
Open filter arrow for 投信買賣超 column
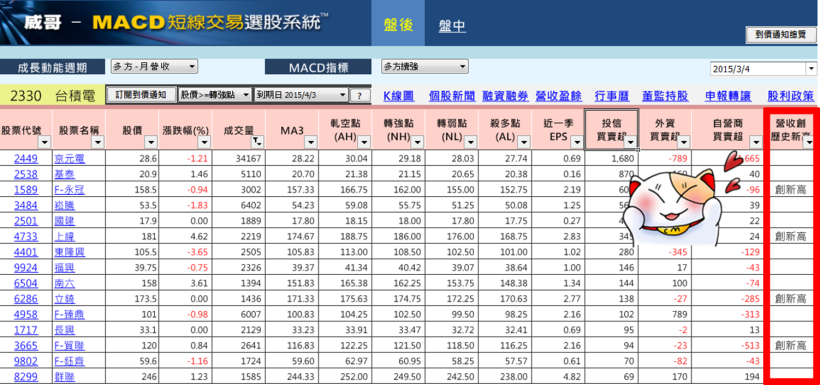[631, 142]
